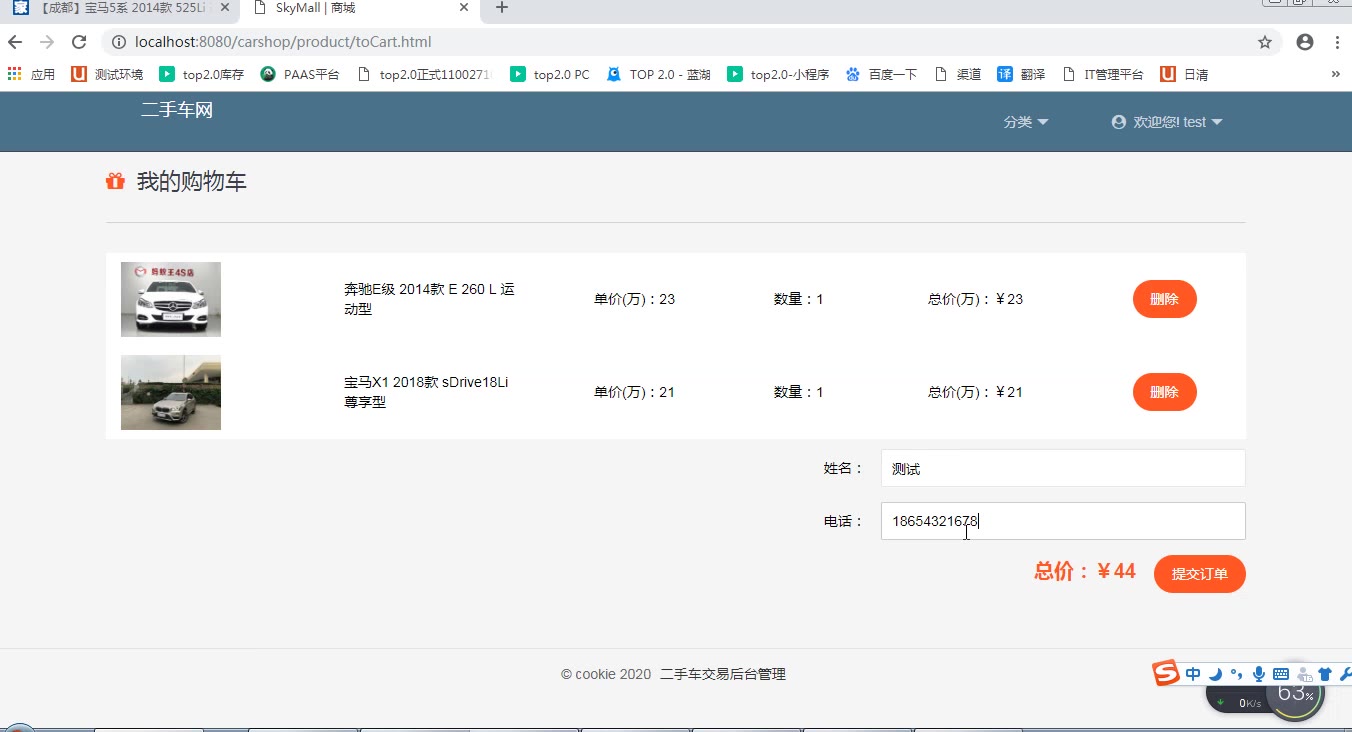Click the 电话 input field
Screen dimensions: 1352x732
coord(1063,521)
